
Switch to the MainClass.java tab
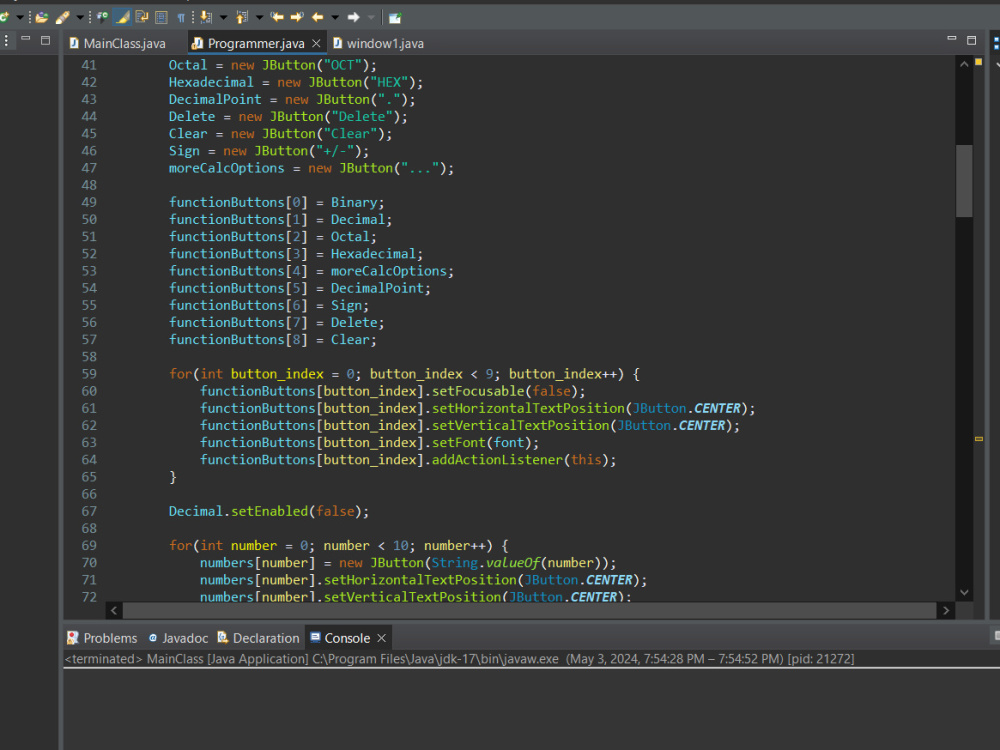(123, 43)
